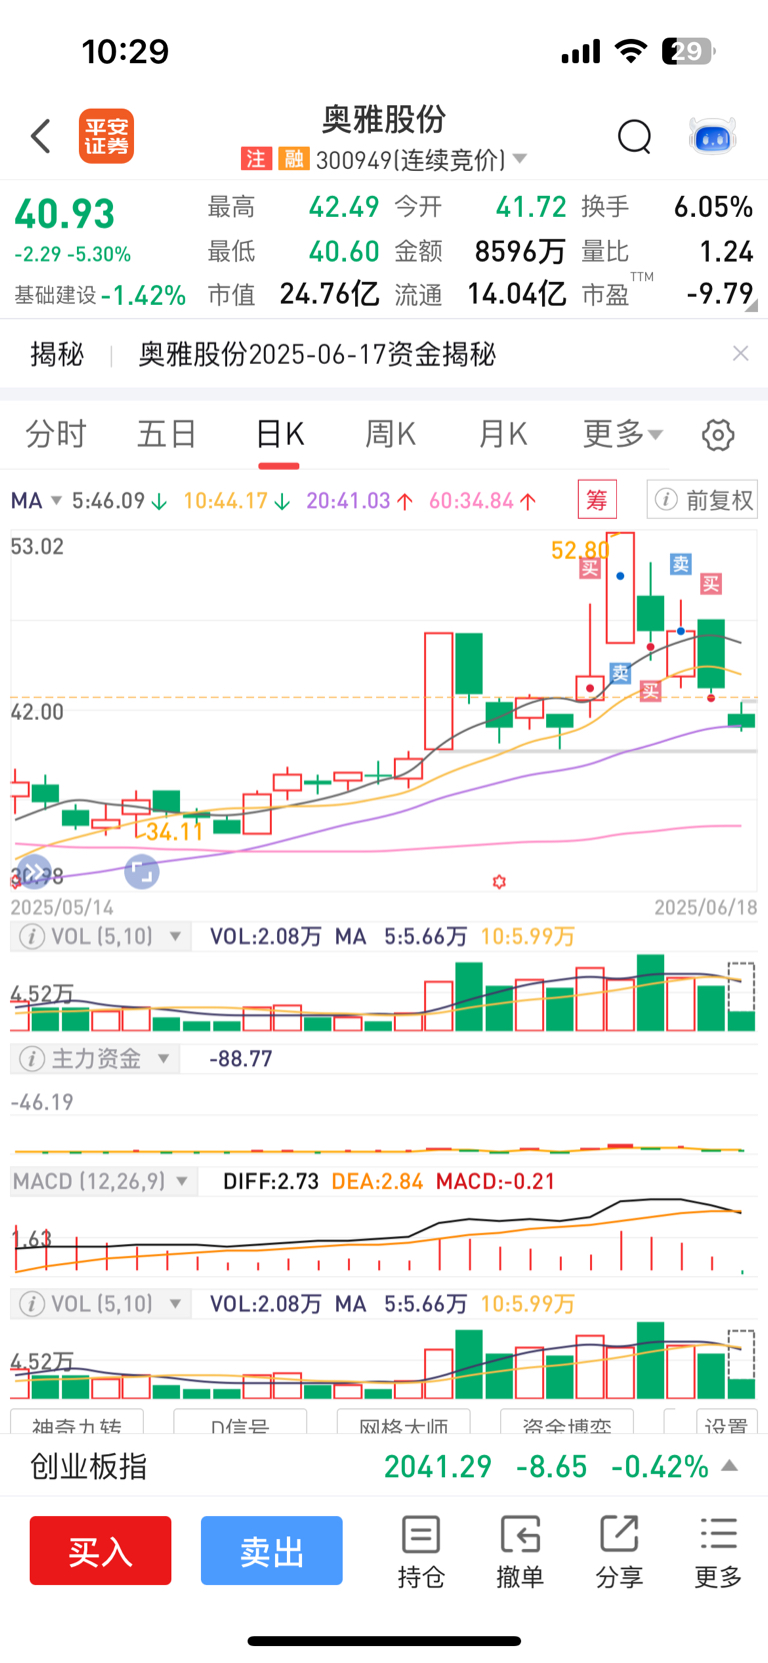This screenshot has height=1663, width=768.
Task: Select the 日K chart tab
Action: [279, 434]
